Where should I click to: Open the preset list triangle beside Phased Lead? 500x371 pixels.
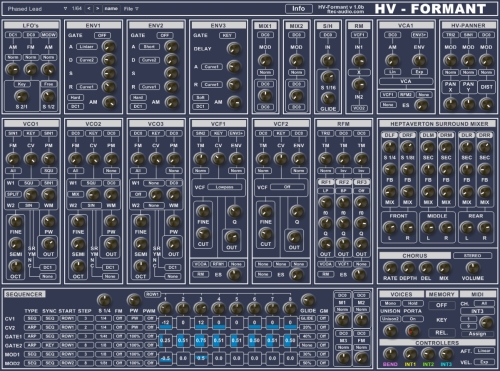pyautogui.click(x=65, y=9)
